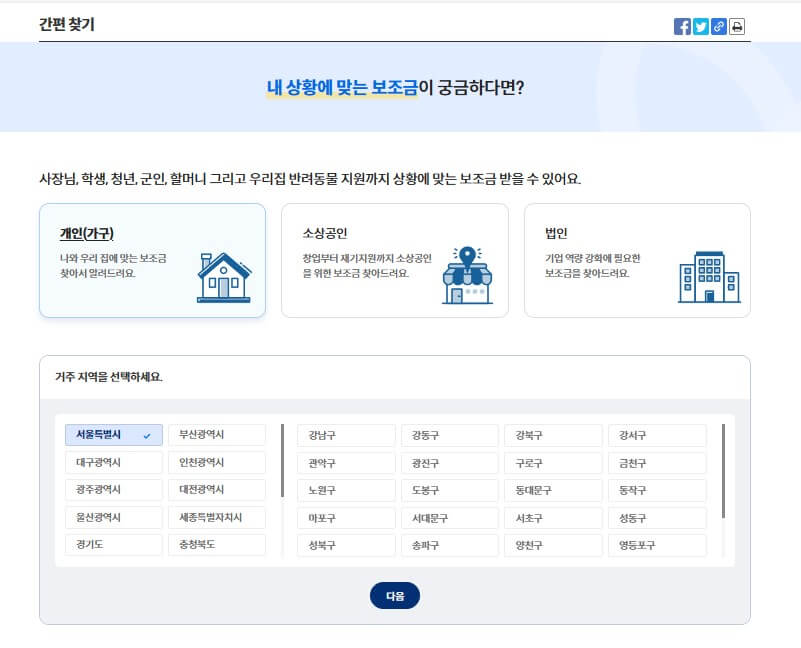Switch to the 소상공인 category card
801x648 pixels.
[395, 260]
